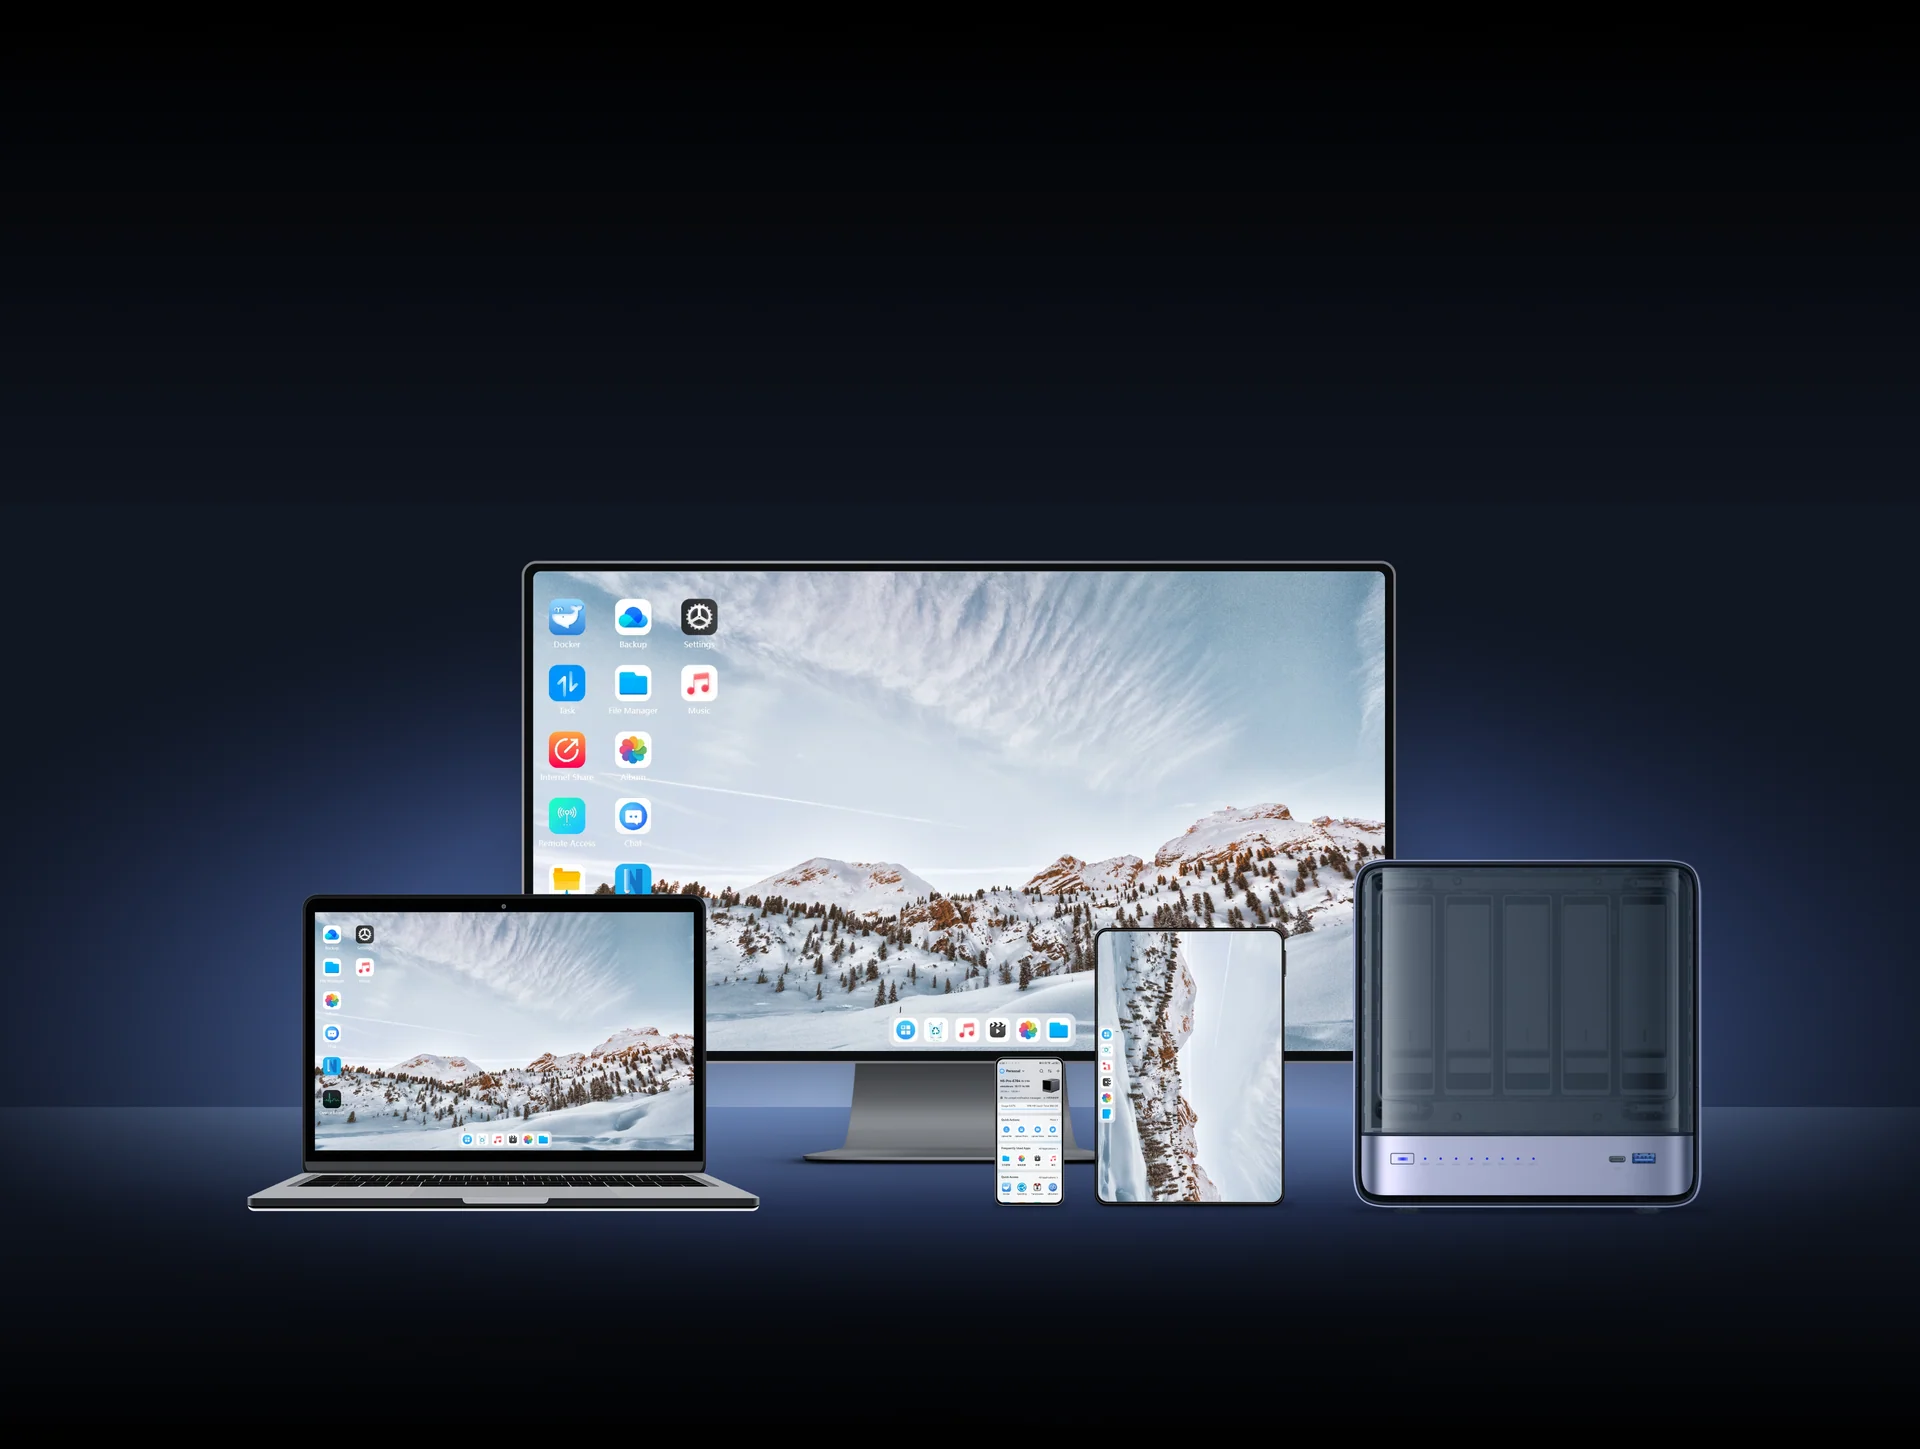Screen dimensions: 1920x1449
Task: Open video clapperboard app in monitor dock
Action: (x=997, y=1030)
